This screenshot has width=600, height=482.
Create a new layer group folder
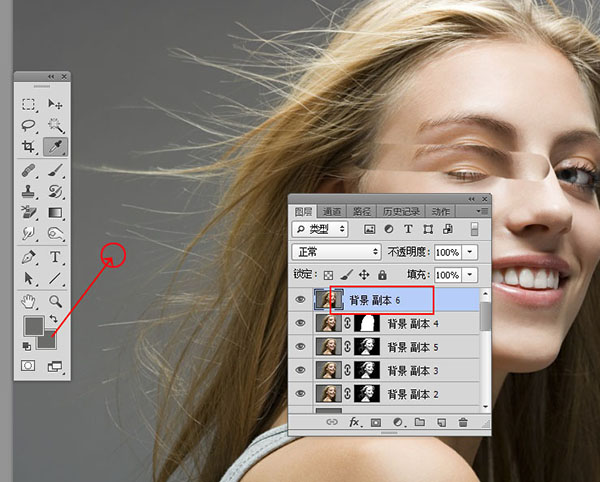(x=419, y=422)
